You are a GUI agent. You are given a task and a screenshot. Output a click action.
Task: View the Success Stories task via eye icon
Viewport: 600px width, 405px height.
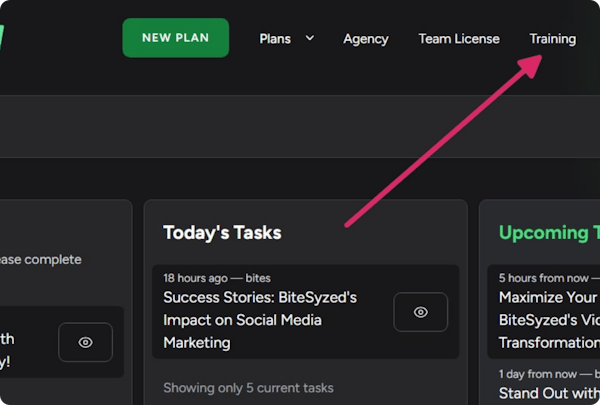click(420, 312)
